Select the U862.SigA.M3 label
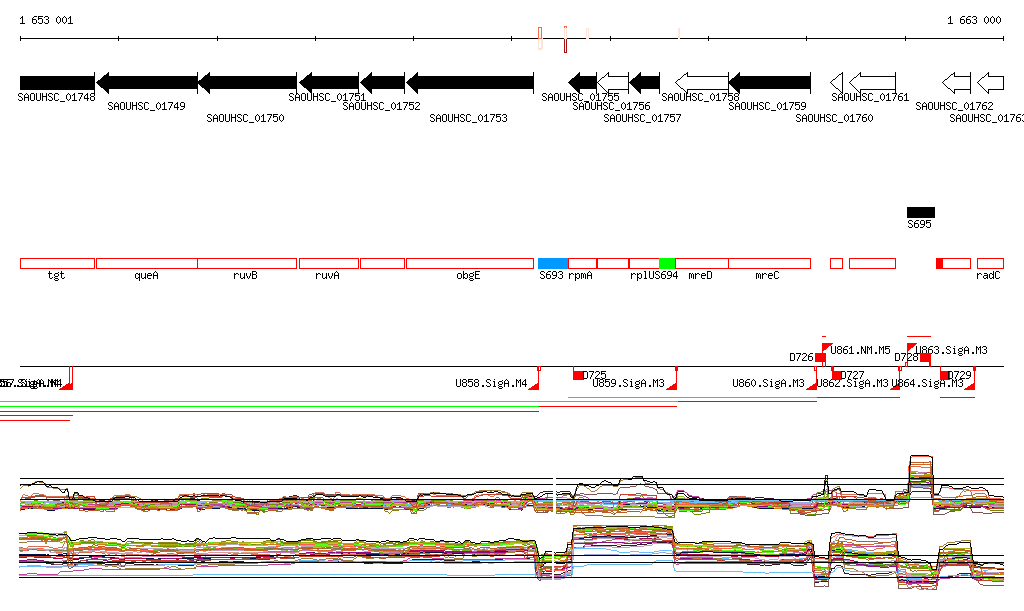 (x=853, y=383)
